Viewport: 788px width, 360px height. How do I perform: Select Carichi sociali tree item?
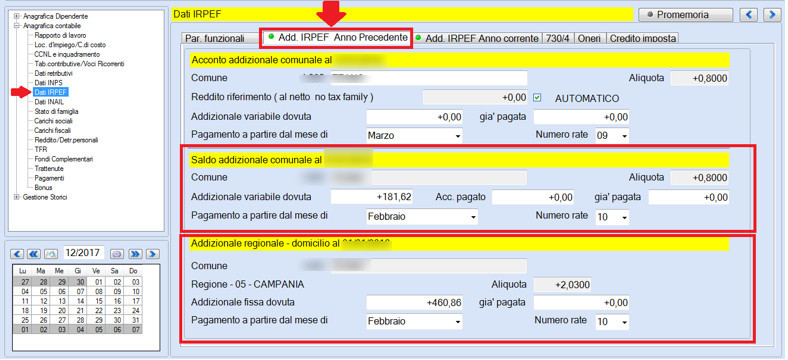[x=53, y=121]
